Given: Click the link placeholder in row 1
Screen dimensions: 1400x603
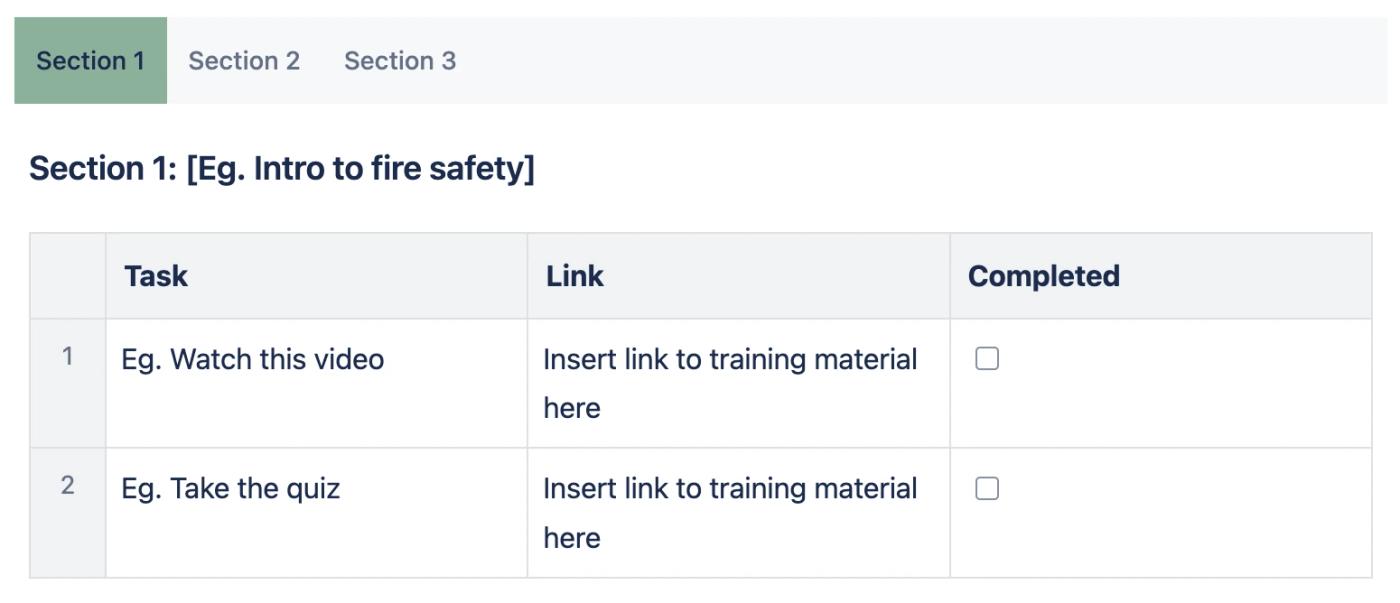Looking at the screenshot, I should click(729, 383).
